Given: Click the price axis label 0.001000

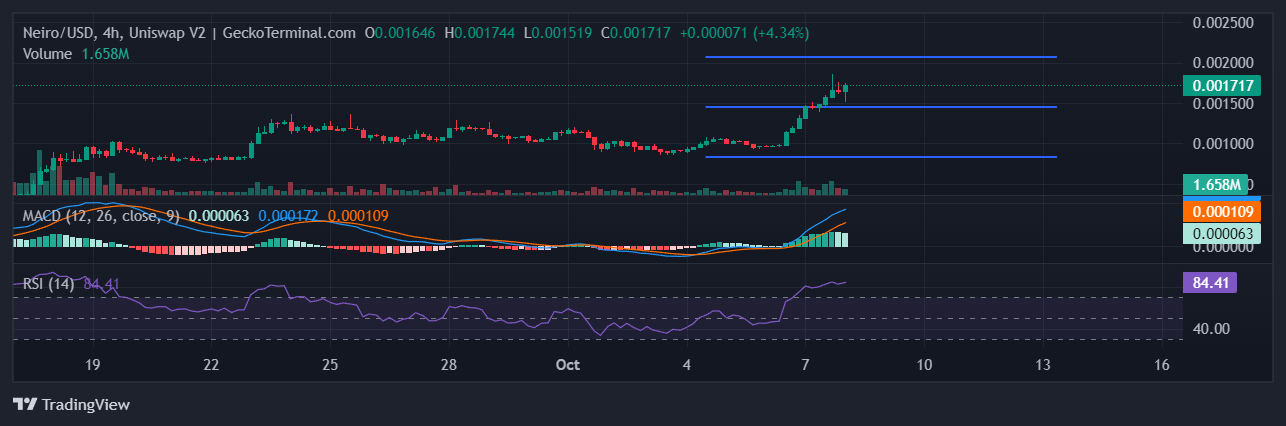Looking at the screenshot, I should (x=1221, y=144).
